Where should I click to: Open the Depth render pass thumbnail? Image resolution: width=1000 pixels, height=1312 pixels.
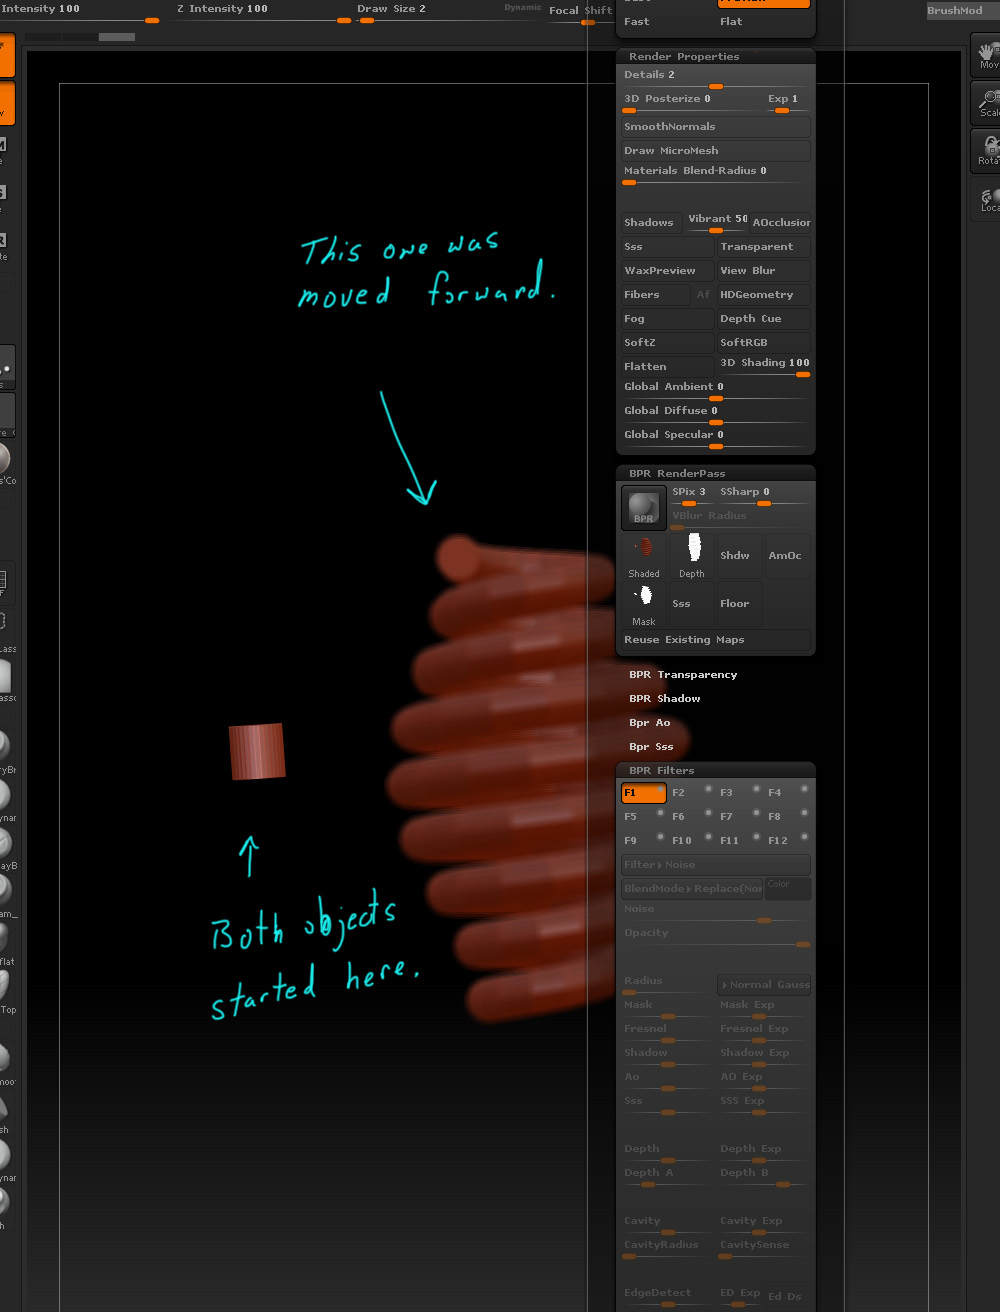(x=692, y=556)
